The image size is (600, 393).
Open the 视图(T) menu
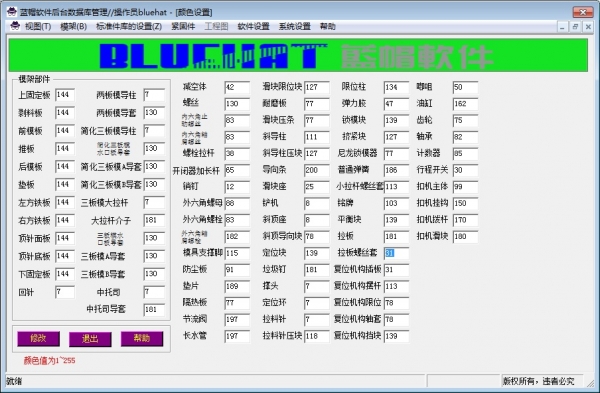point(38,26)
